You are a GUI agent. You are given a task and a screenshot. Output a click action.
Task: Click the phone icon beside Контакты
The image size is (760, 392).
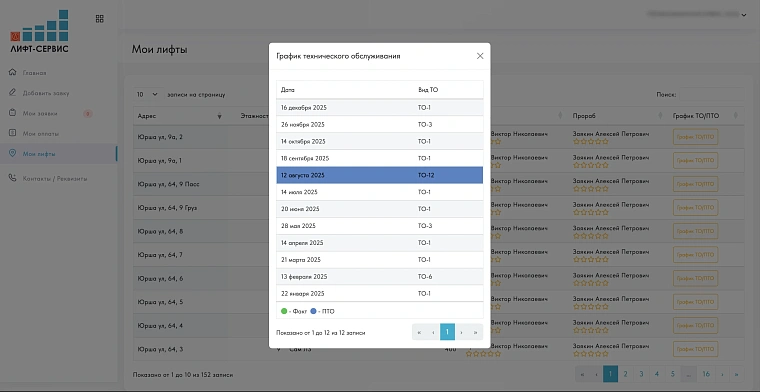pos(13,178)
